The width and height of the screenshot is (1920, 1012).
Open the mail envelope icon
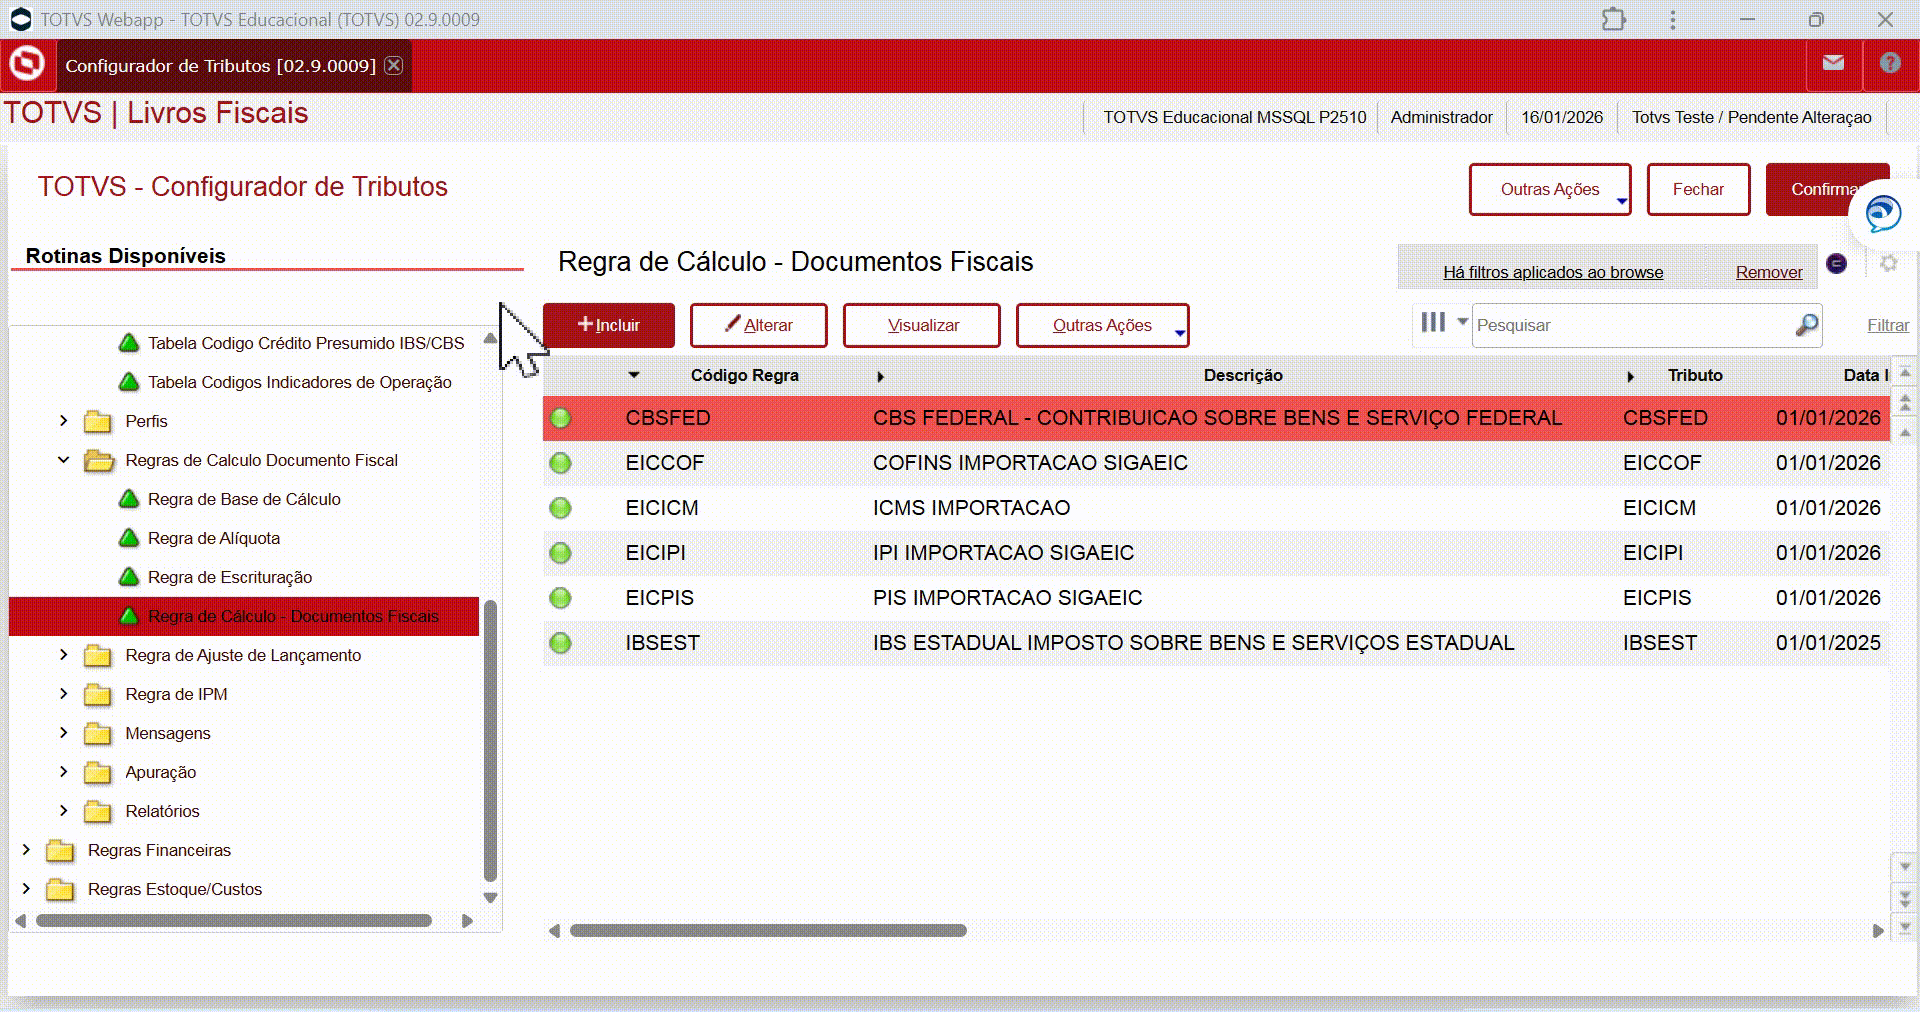point(1833,64)
